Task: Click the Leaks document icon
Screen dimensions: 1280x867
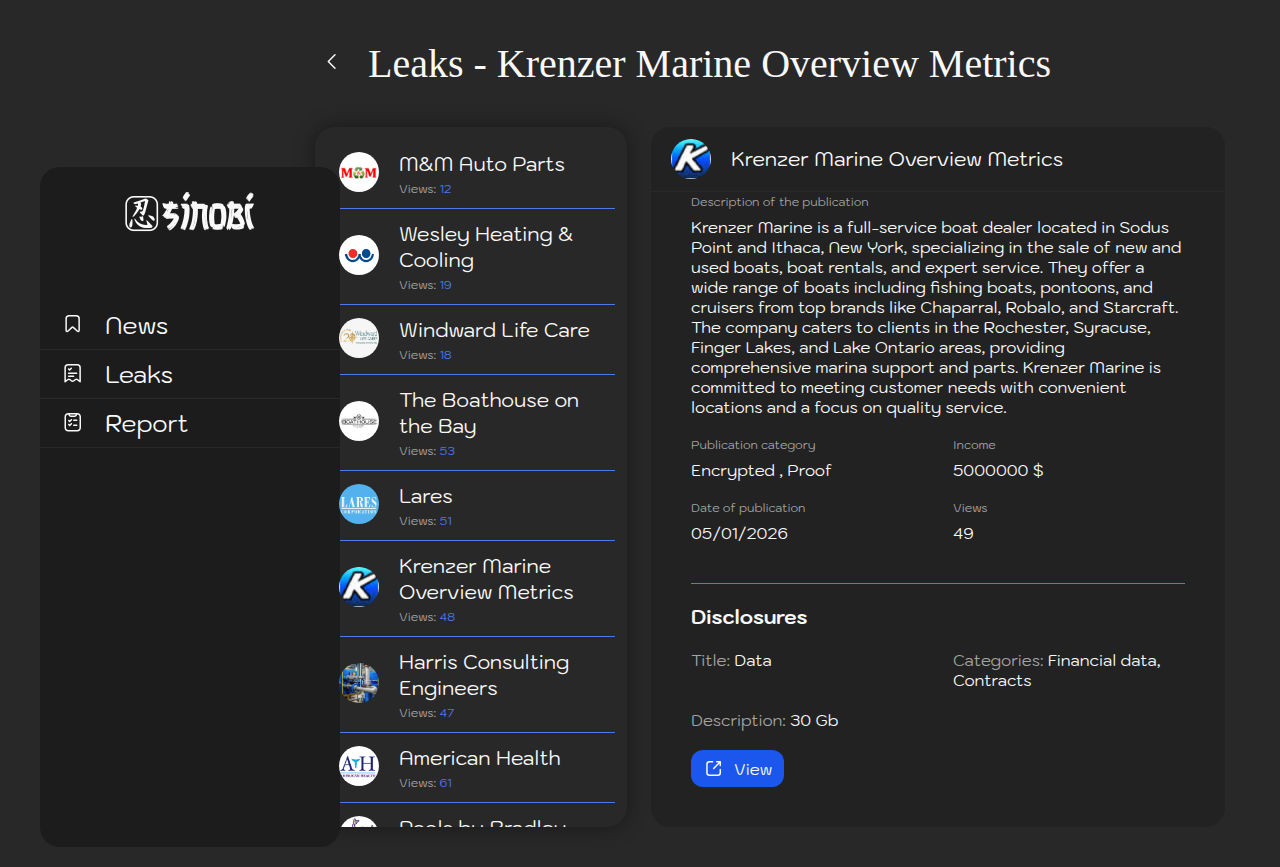Action: 73,374
